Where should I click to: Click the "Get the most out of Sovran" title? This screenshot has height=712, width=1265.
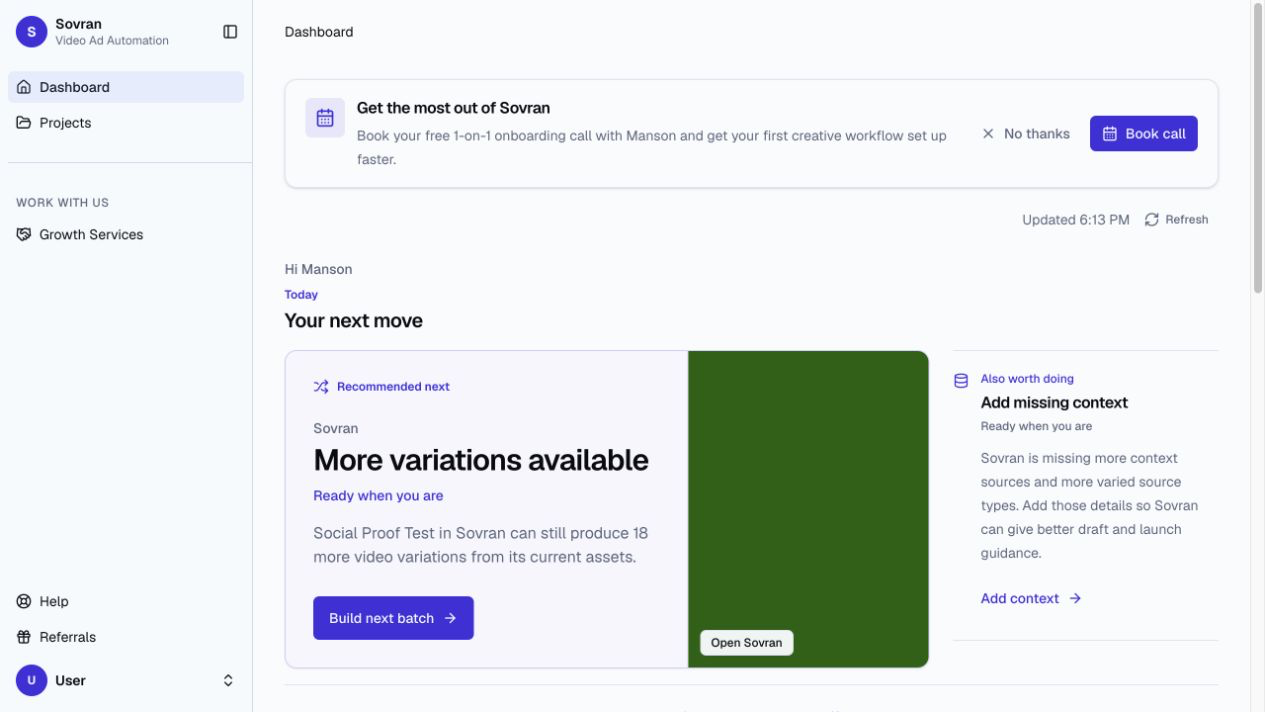453,108
